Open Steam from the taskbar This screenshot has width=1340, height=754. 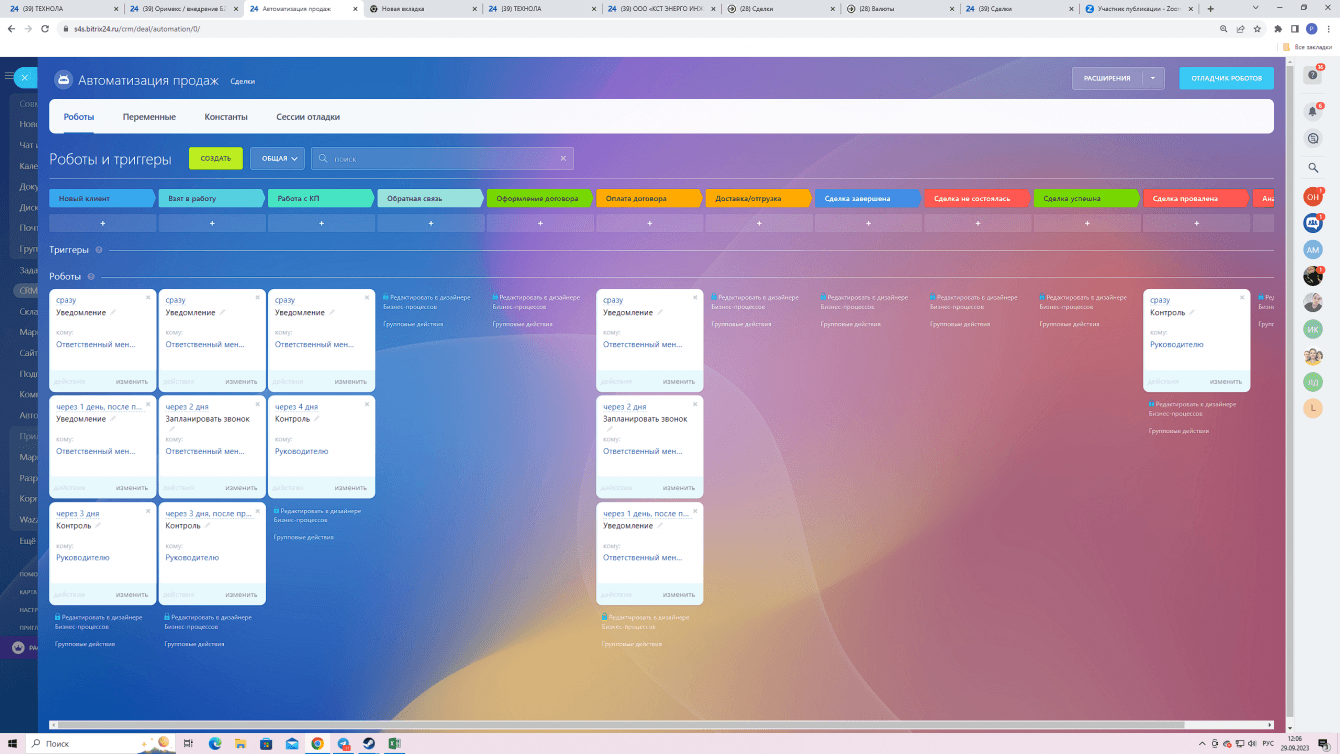[369, 743]
